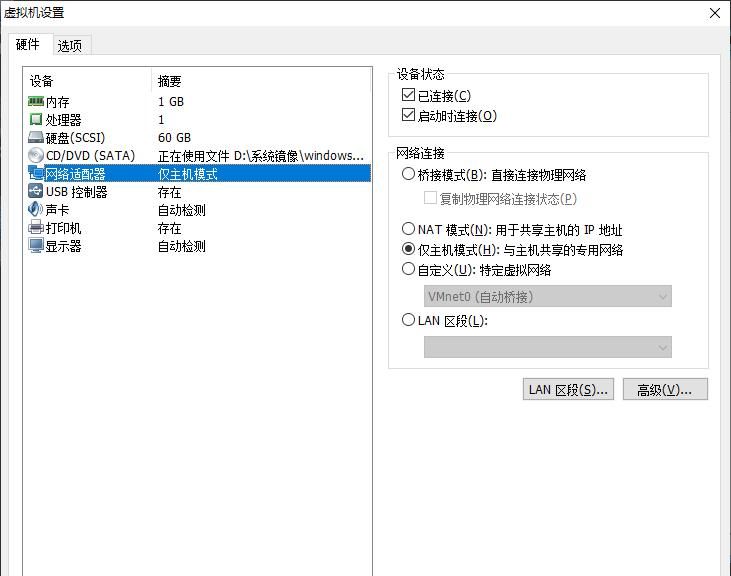Click the CD/DVD (SATA) disc icon
Image resolution: width=731 pixels, height=576 pixels.
(x=36, y=155)
